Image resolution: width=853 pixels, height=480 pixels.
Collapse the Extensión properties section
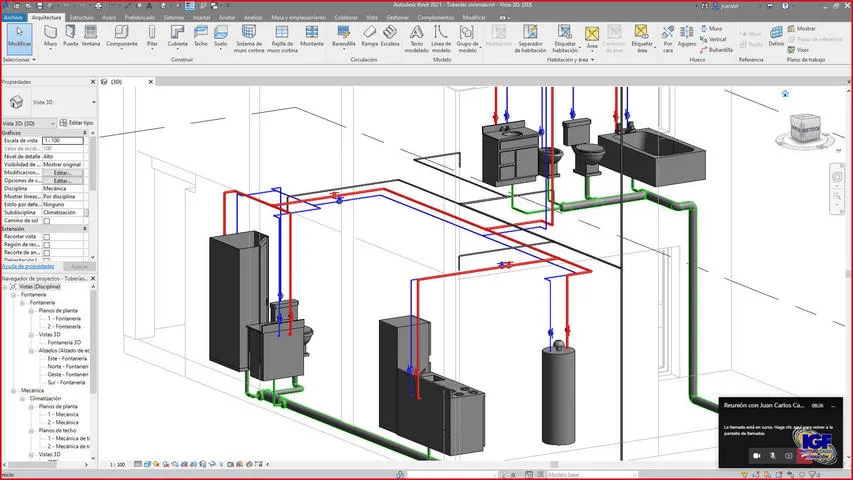pos(85,229)
